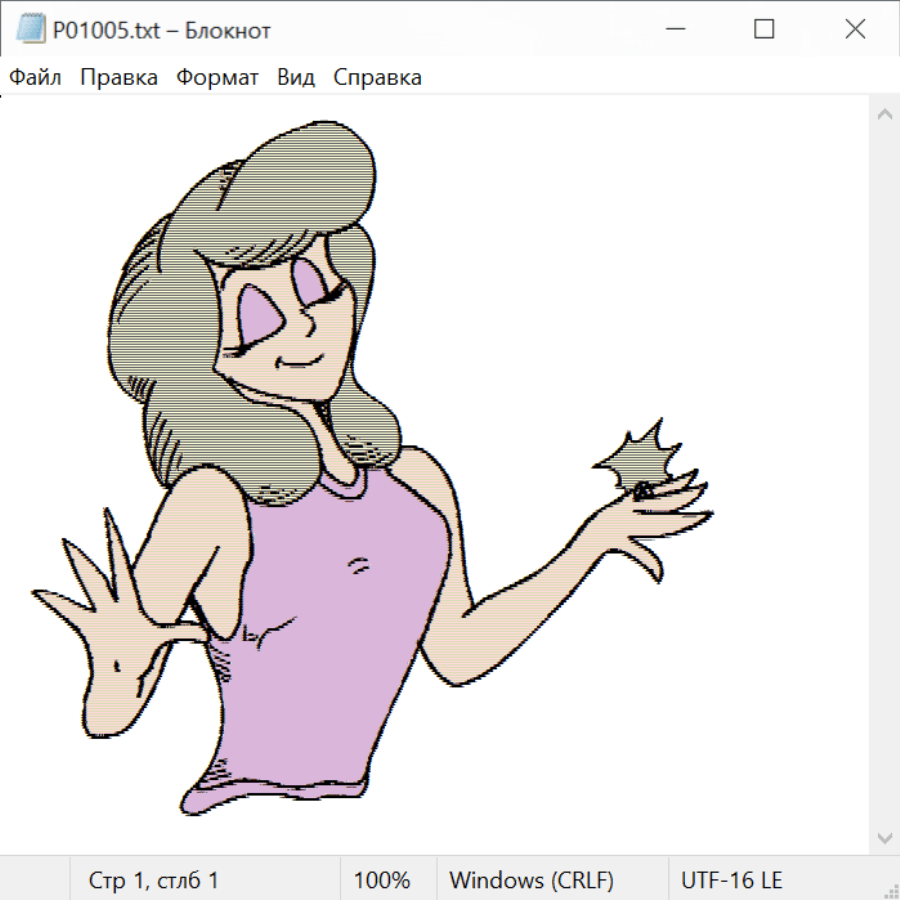
Task: Click the Стр 1, стлб 1 indicator
Action: [x=154, y=881]
